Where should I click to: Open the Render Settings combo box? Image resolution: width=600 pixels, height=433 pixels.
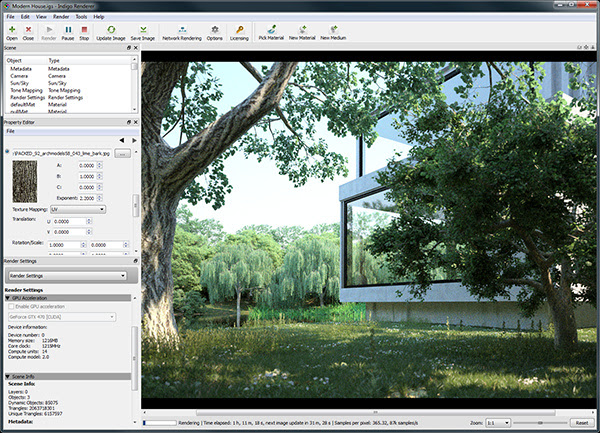68,276
